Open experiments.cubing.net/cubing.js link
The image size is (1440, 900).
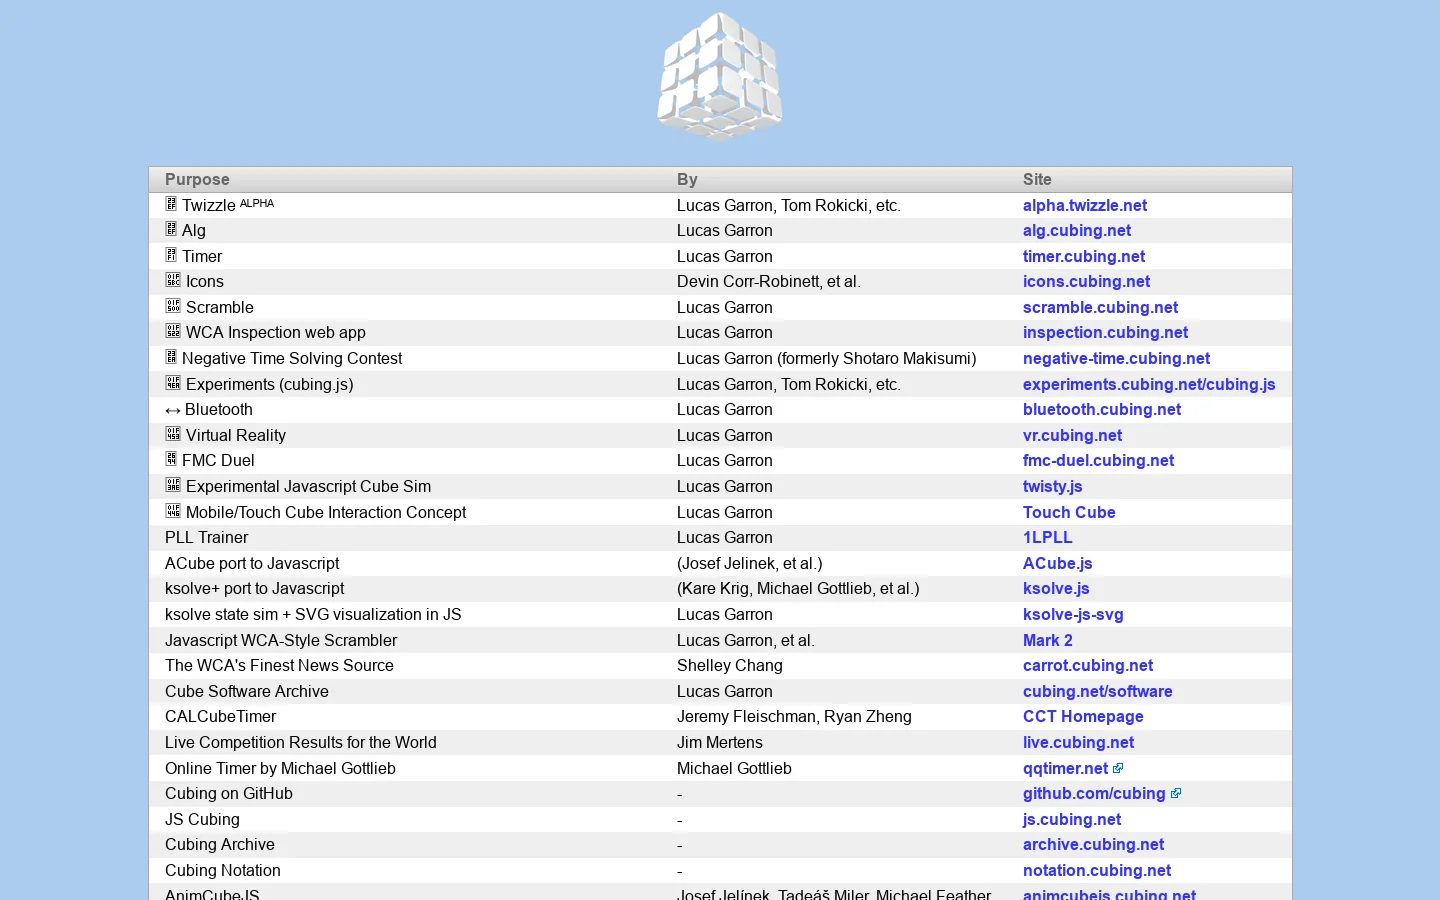click(1149, 384)
